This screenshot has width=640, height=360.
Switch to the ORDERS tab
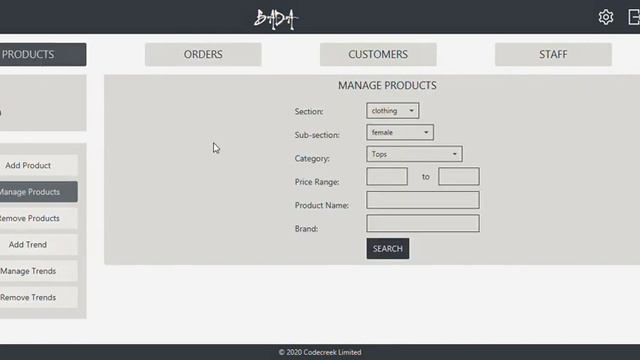(203, 54)
